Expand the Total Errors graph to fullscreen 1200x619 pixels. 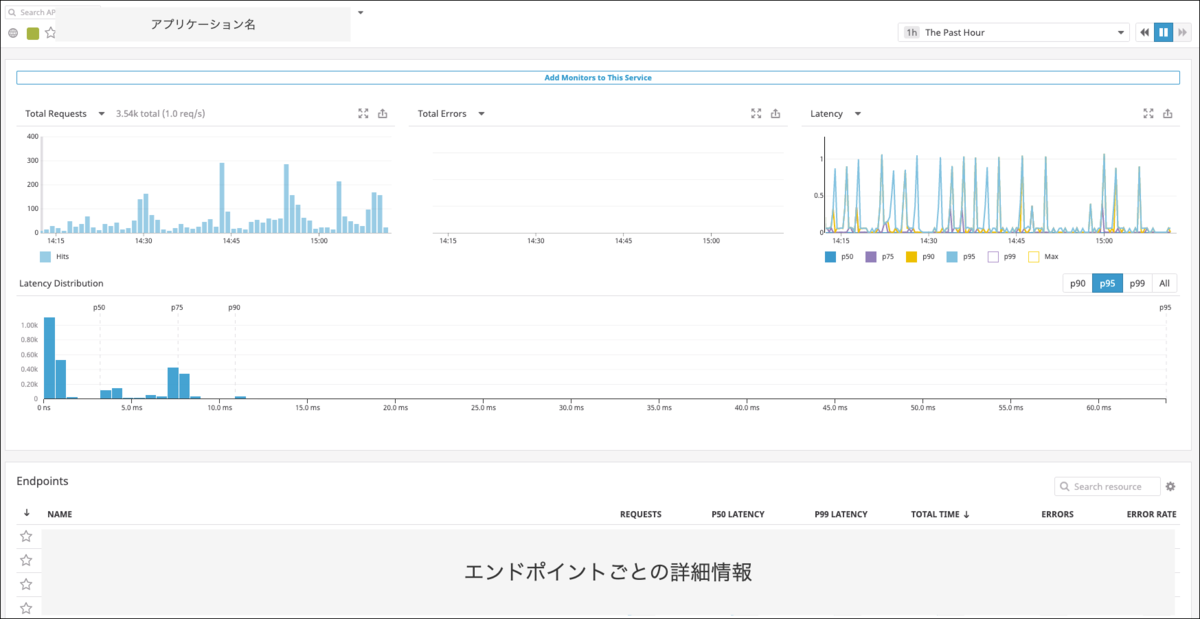(x=757, y=114)
